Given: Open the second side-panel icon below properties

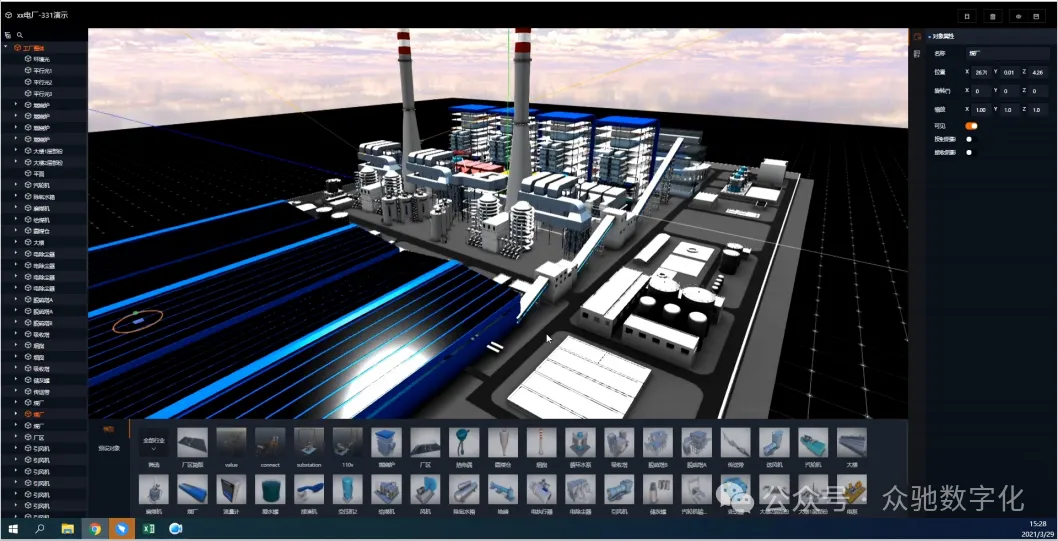Looking at the screenshot, I should point(917,55).
